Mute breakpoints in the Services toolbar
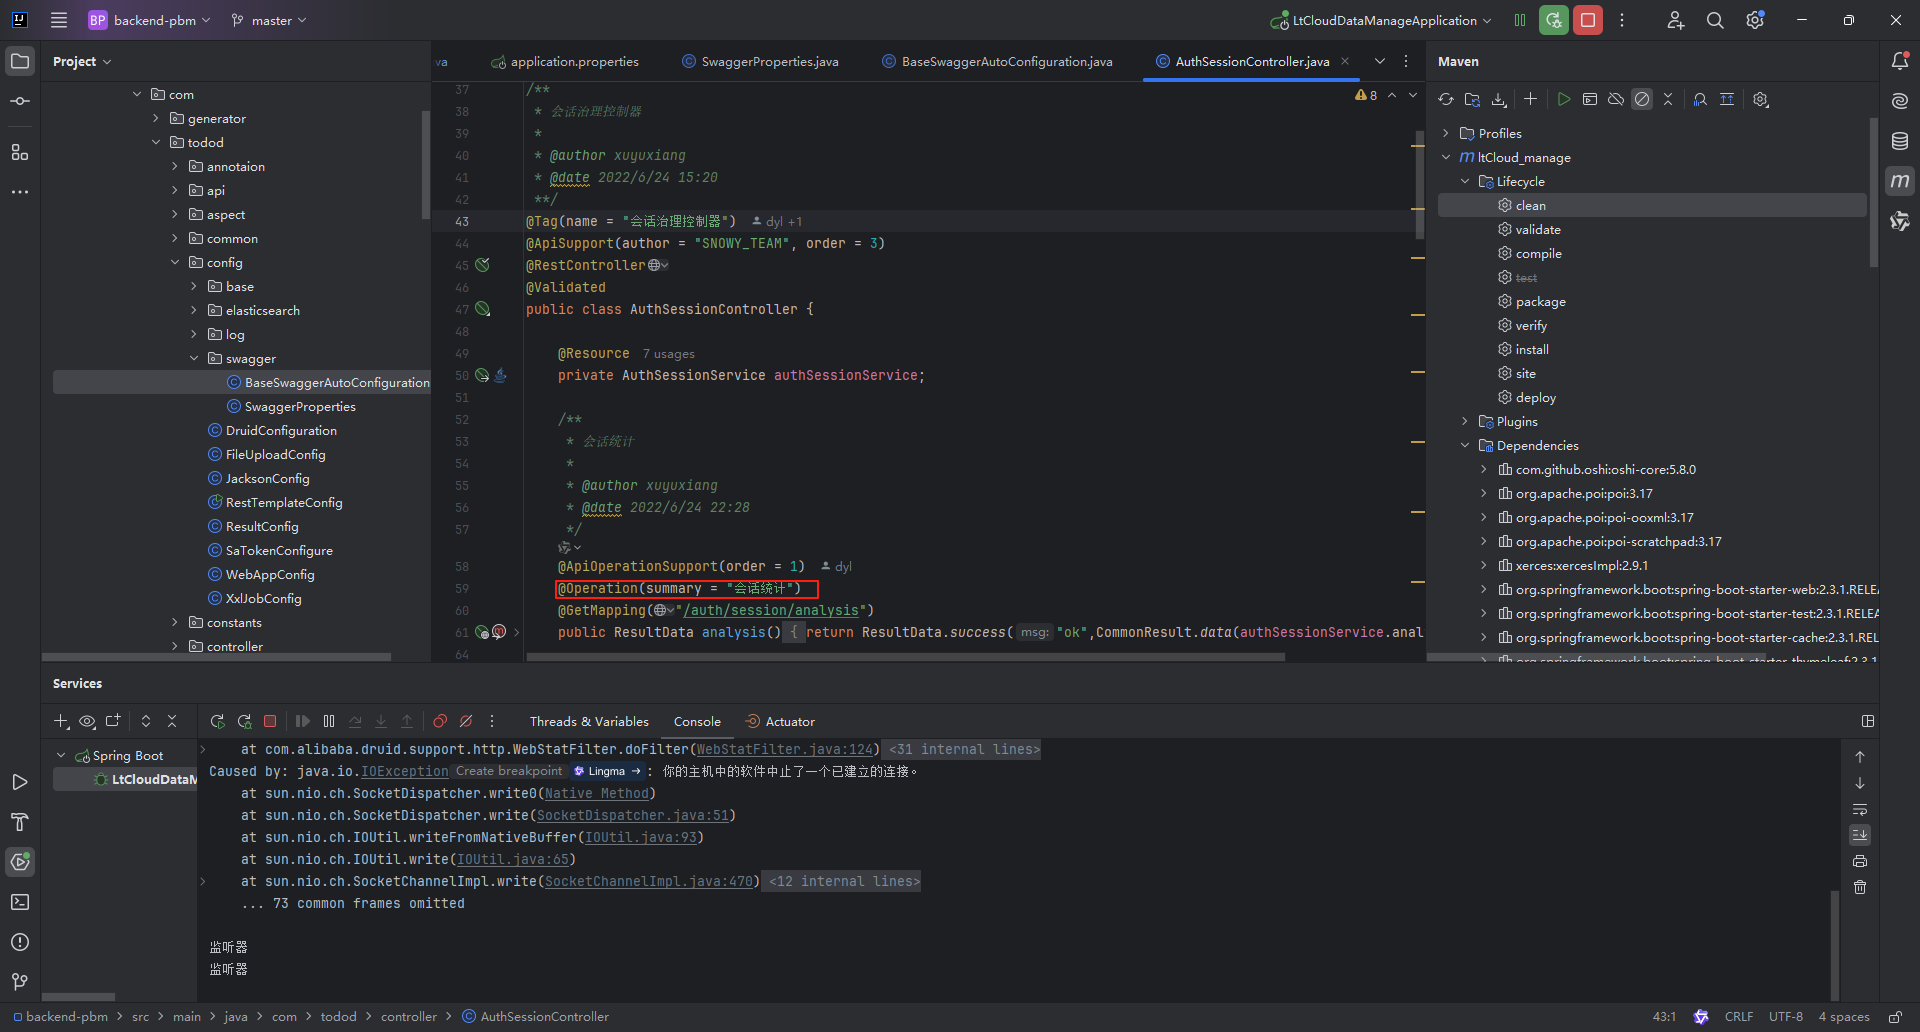Image resolution: width=1920 pixels, height=1032 pixels. click(466, 721)
